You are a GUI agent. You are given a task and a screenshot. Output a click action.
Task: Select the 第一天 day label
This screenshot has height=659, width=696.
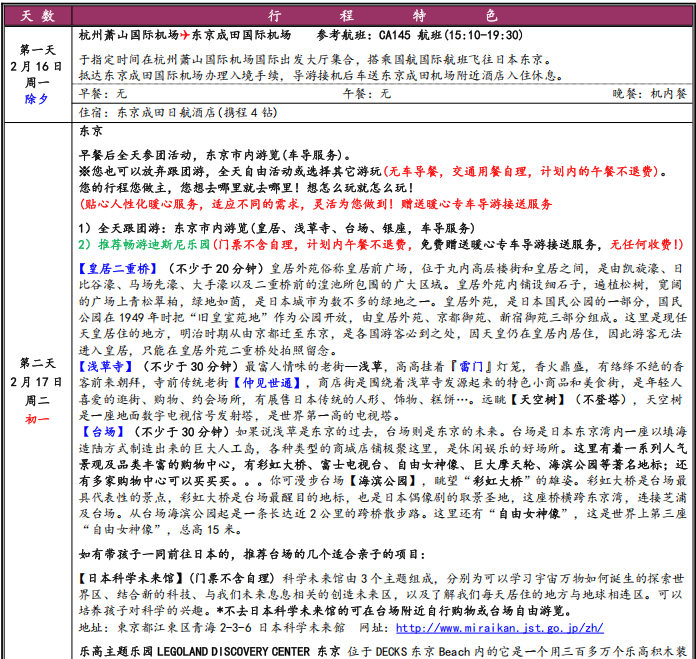[38, 49]
